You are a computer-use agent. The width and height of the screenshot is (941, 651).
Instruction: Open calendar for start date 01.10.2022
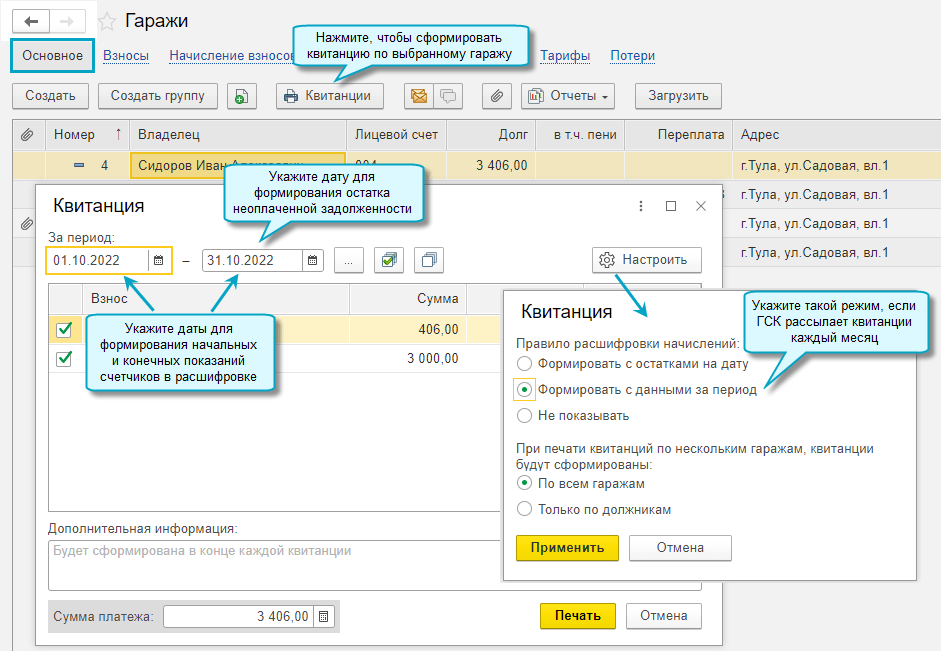click(x=158, y=260)
